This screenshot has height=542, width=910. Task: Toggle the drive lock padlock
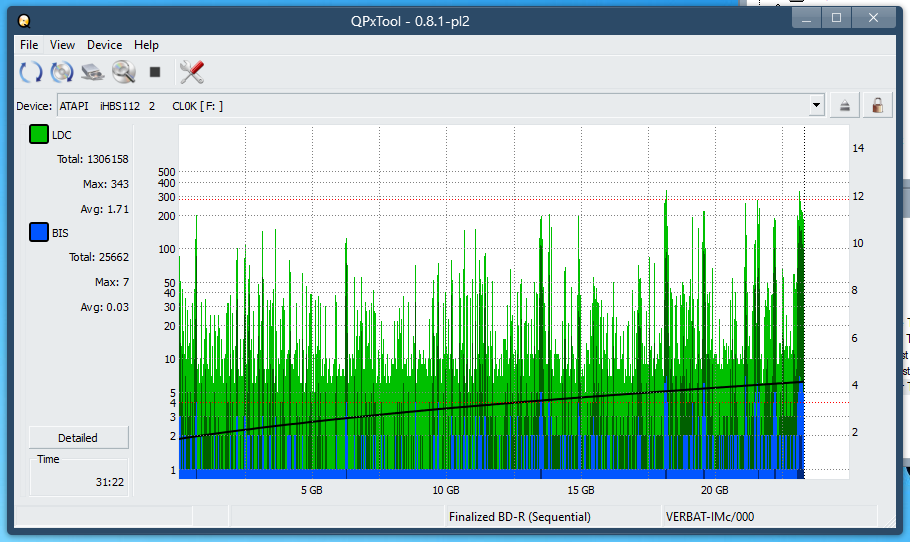[877, 105]
